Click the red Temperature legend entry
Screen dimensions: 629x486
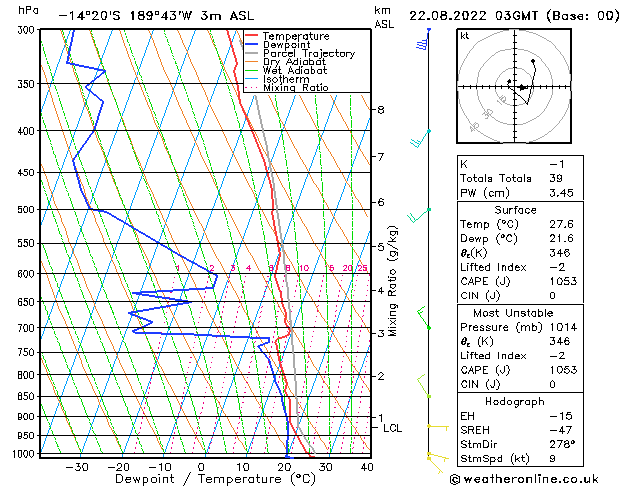pos(287,36)
